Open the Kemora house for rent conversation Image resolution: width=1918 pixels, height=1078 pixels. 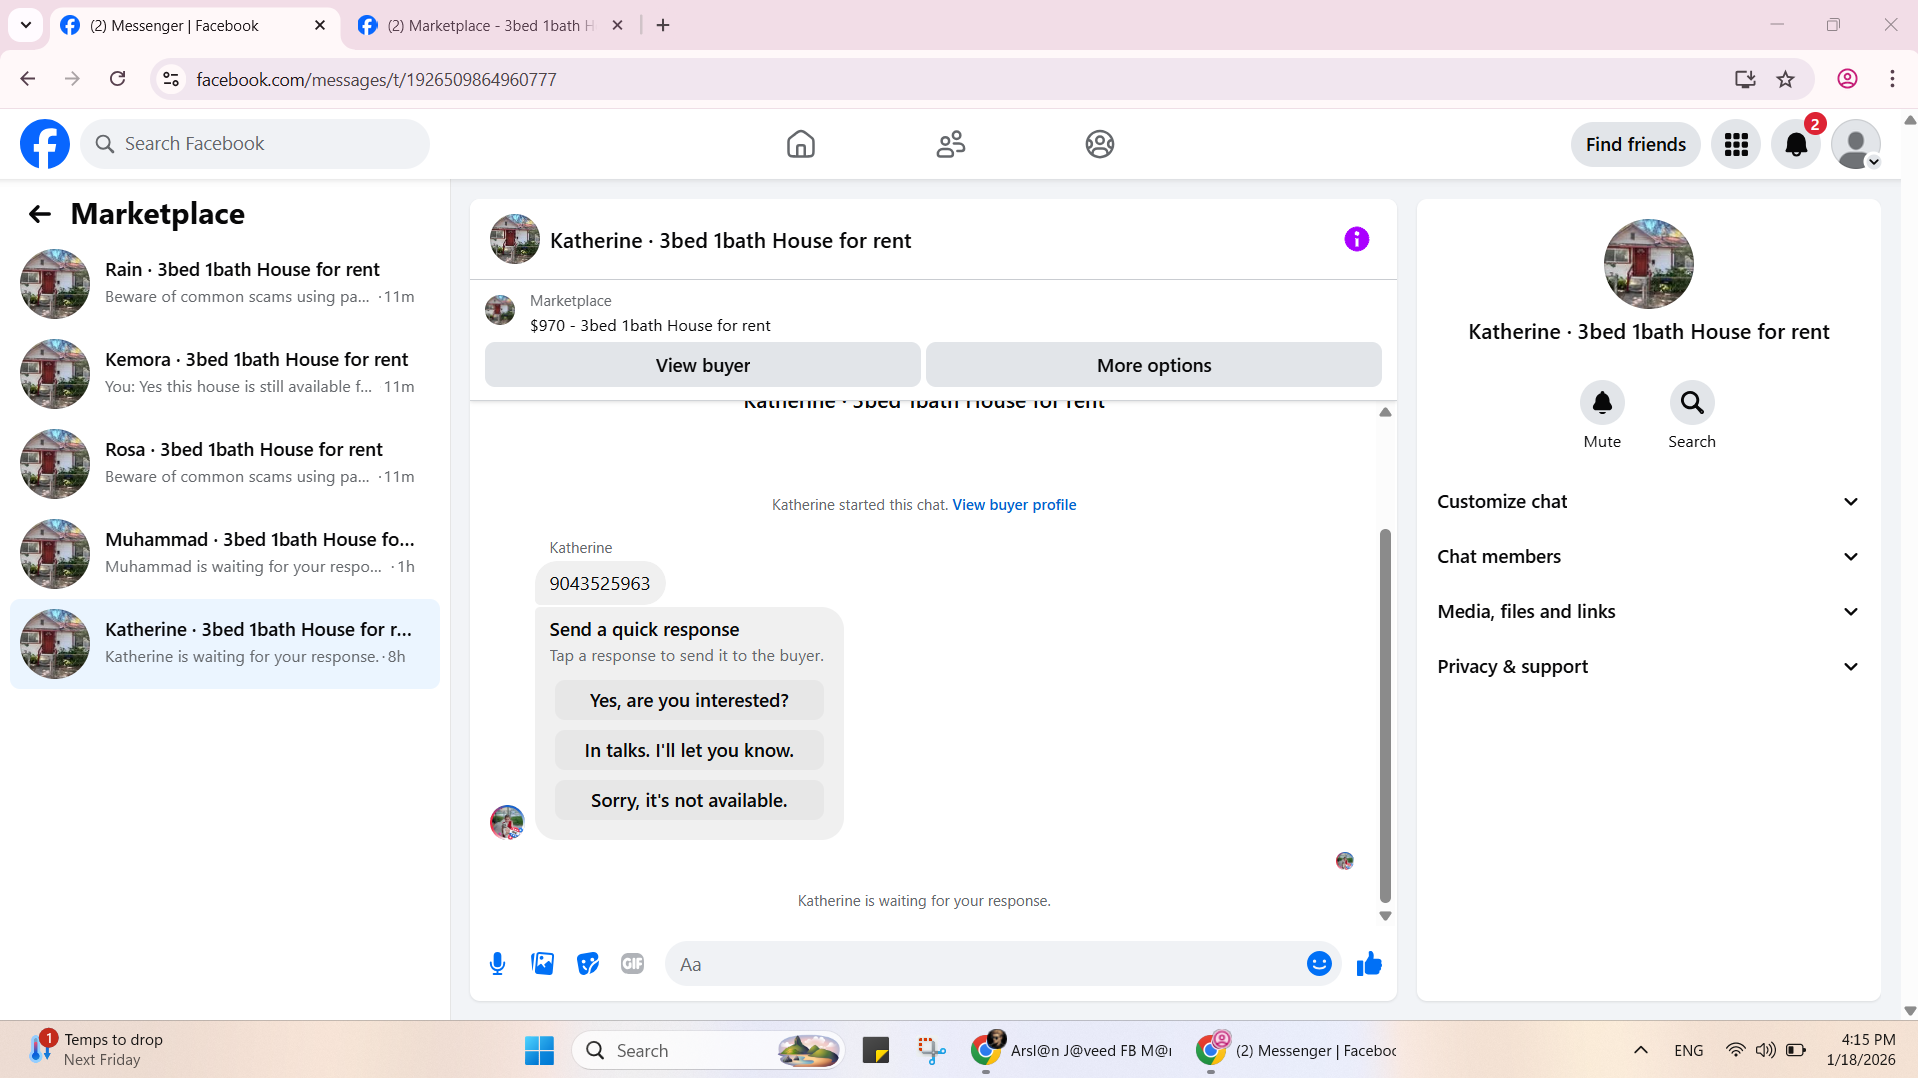pyautogui.click(x=225, y=374)
